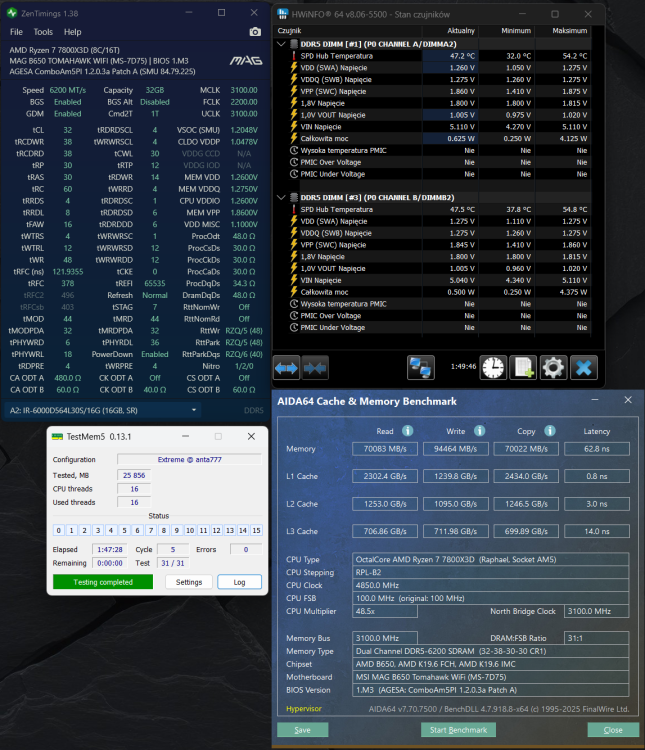Click the HWiNFO log file plus icon
Viewport: 645px width, 750px height.
click(x=523, y=368)
